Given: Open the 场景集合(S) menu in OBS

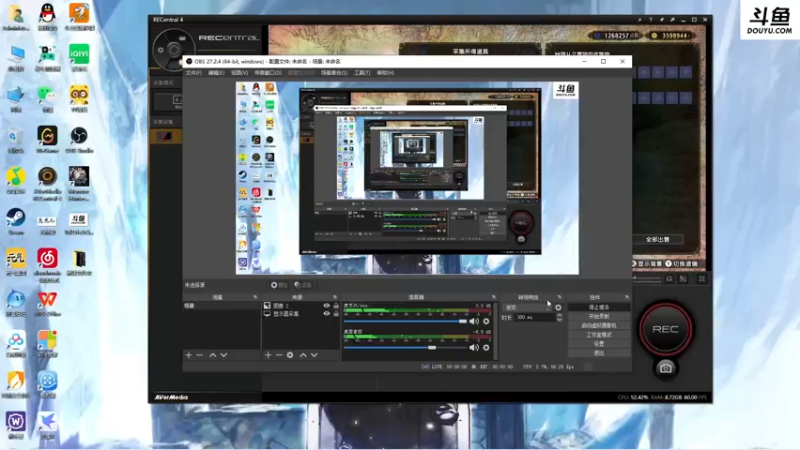Looking at the screenshot, I should [334, 73].
